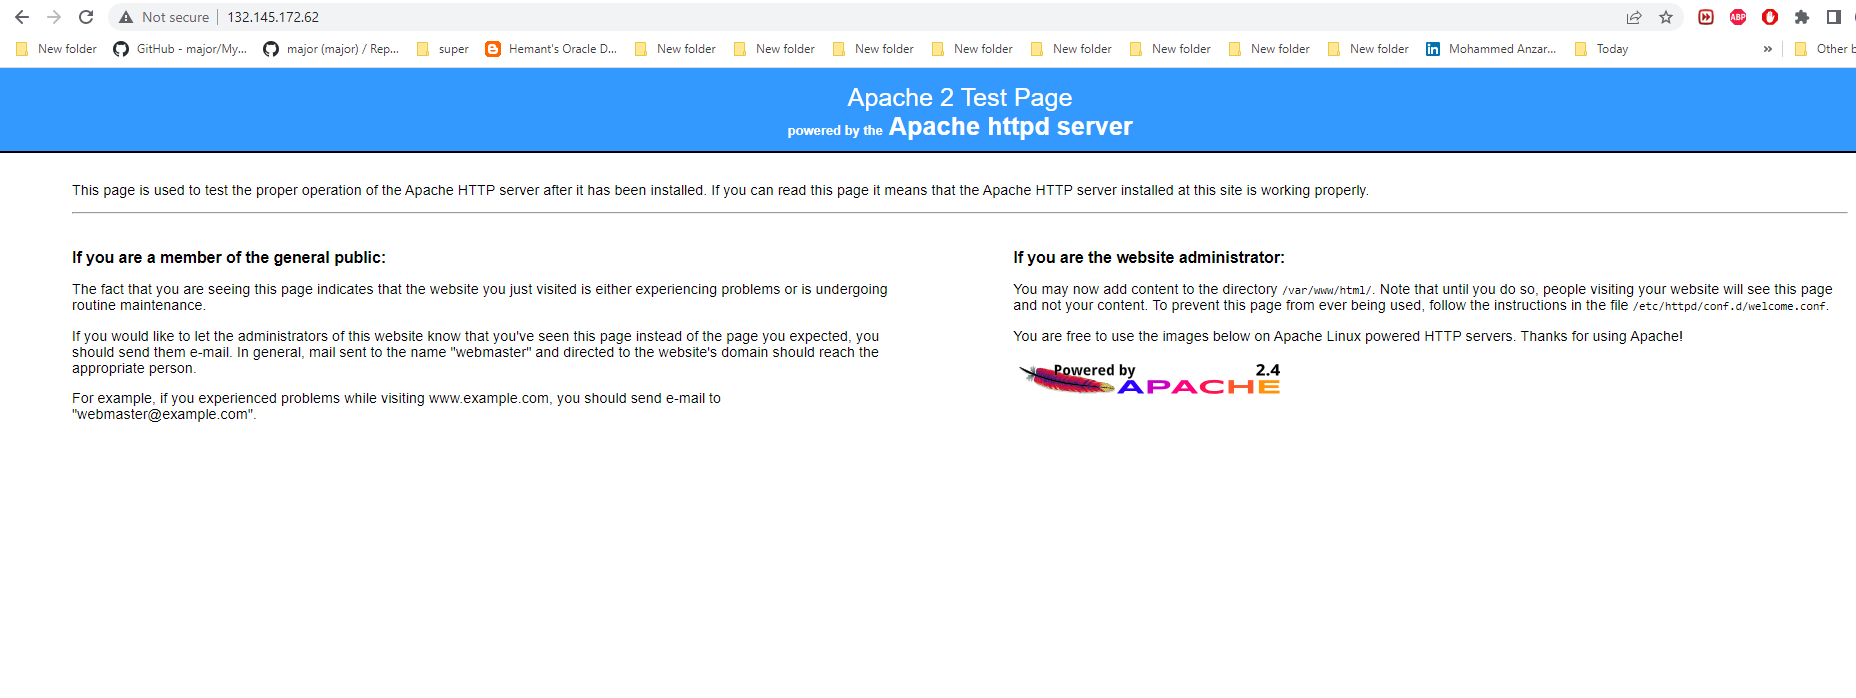
Task: Click the red fast-forward extension icon
Action: click(x=1706, y=17)
